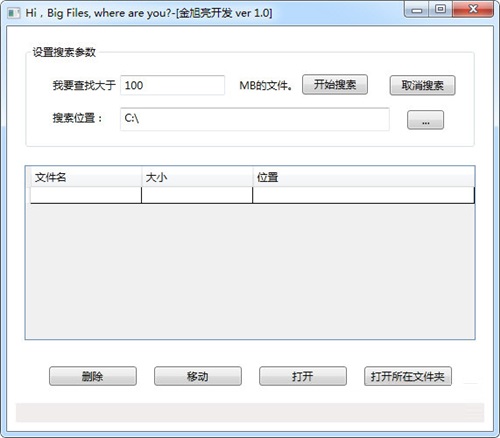Select the empty first row filename cell
The width and height of the screenshot is (500, 438).
[x=86, y=195]
